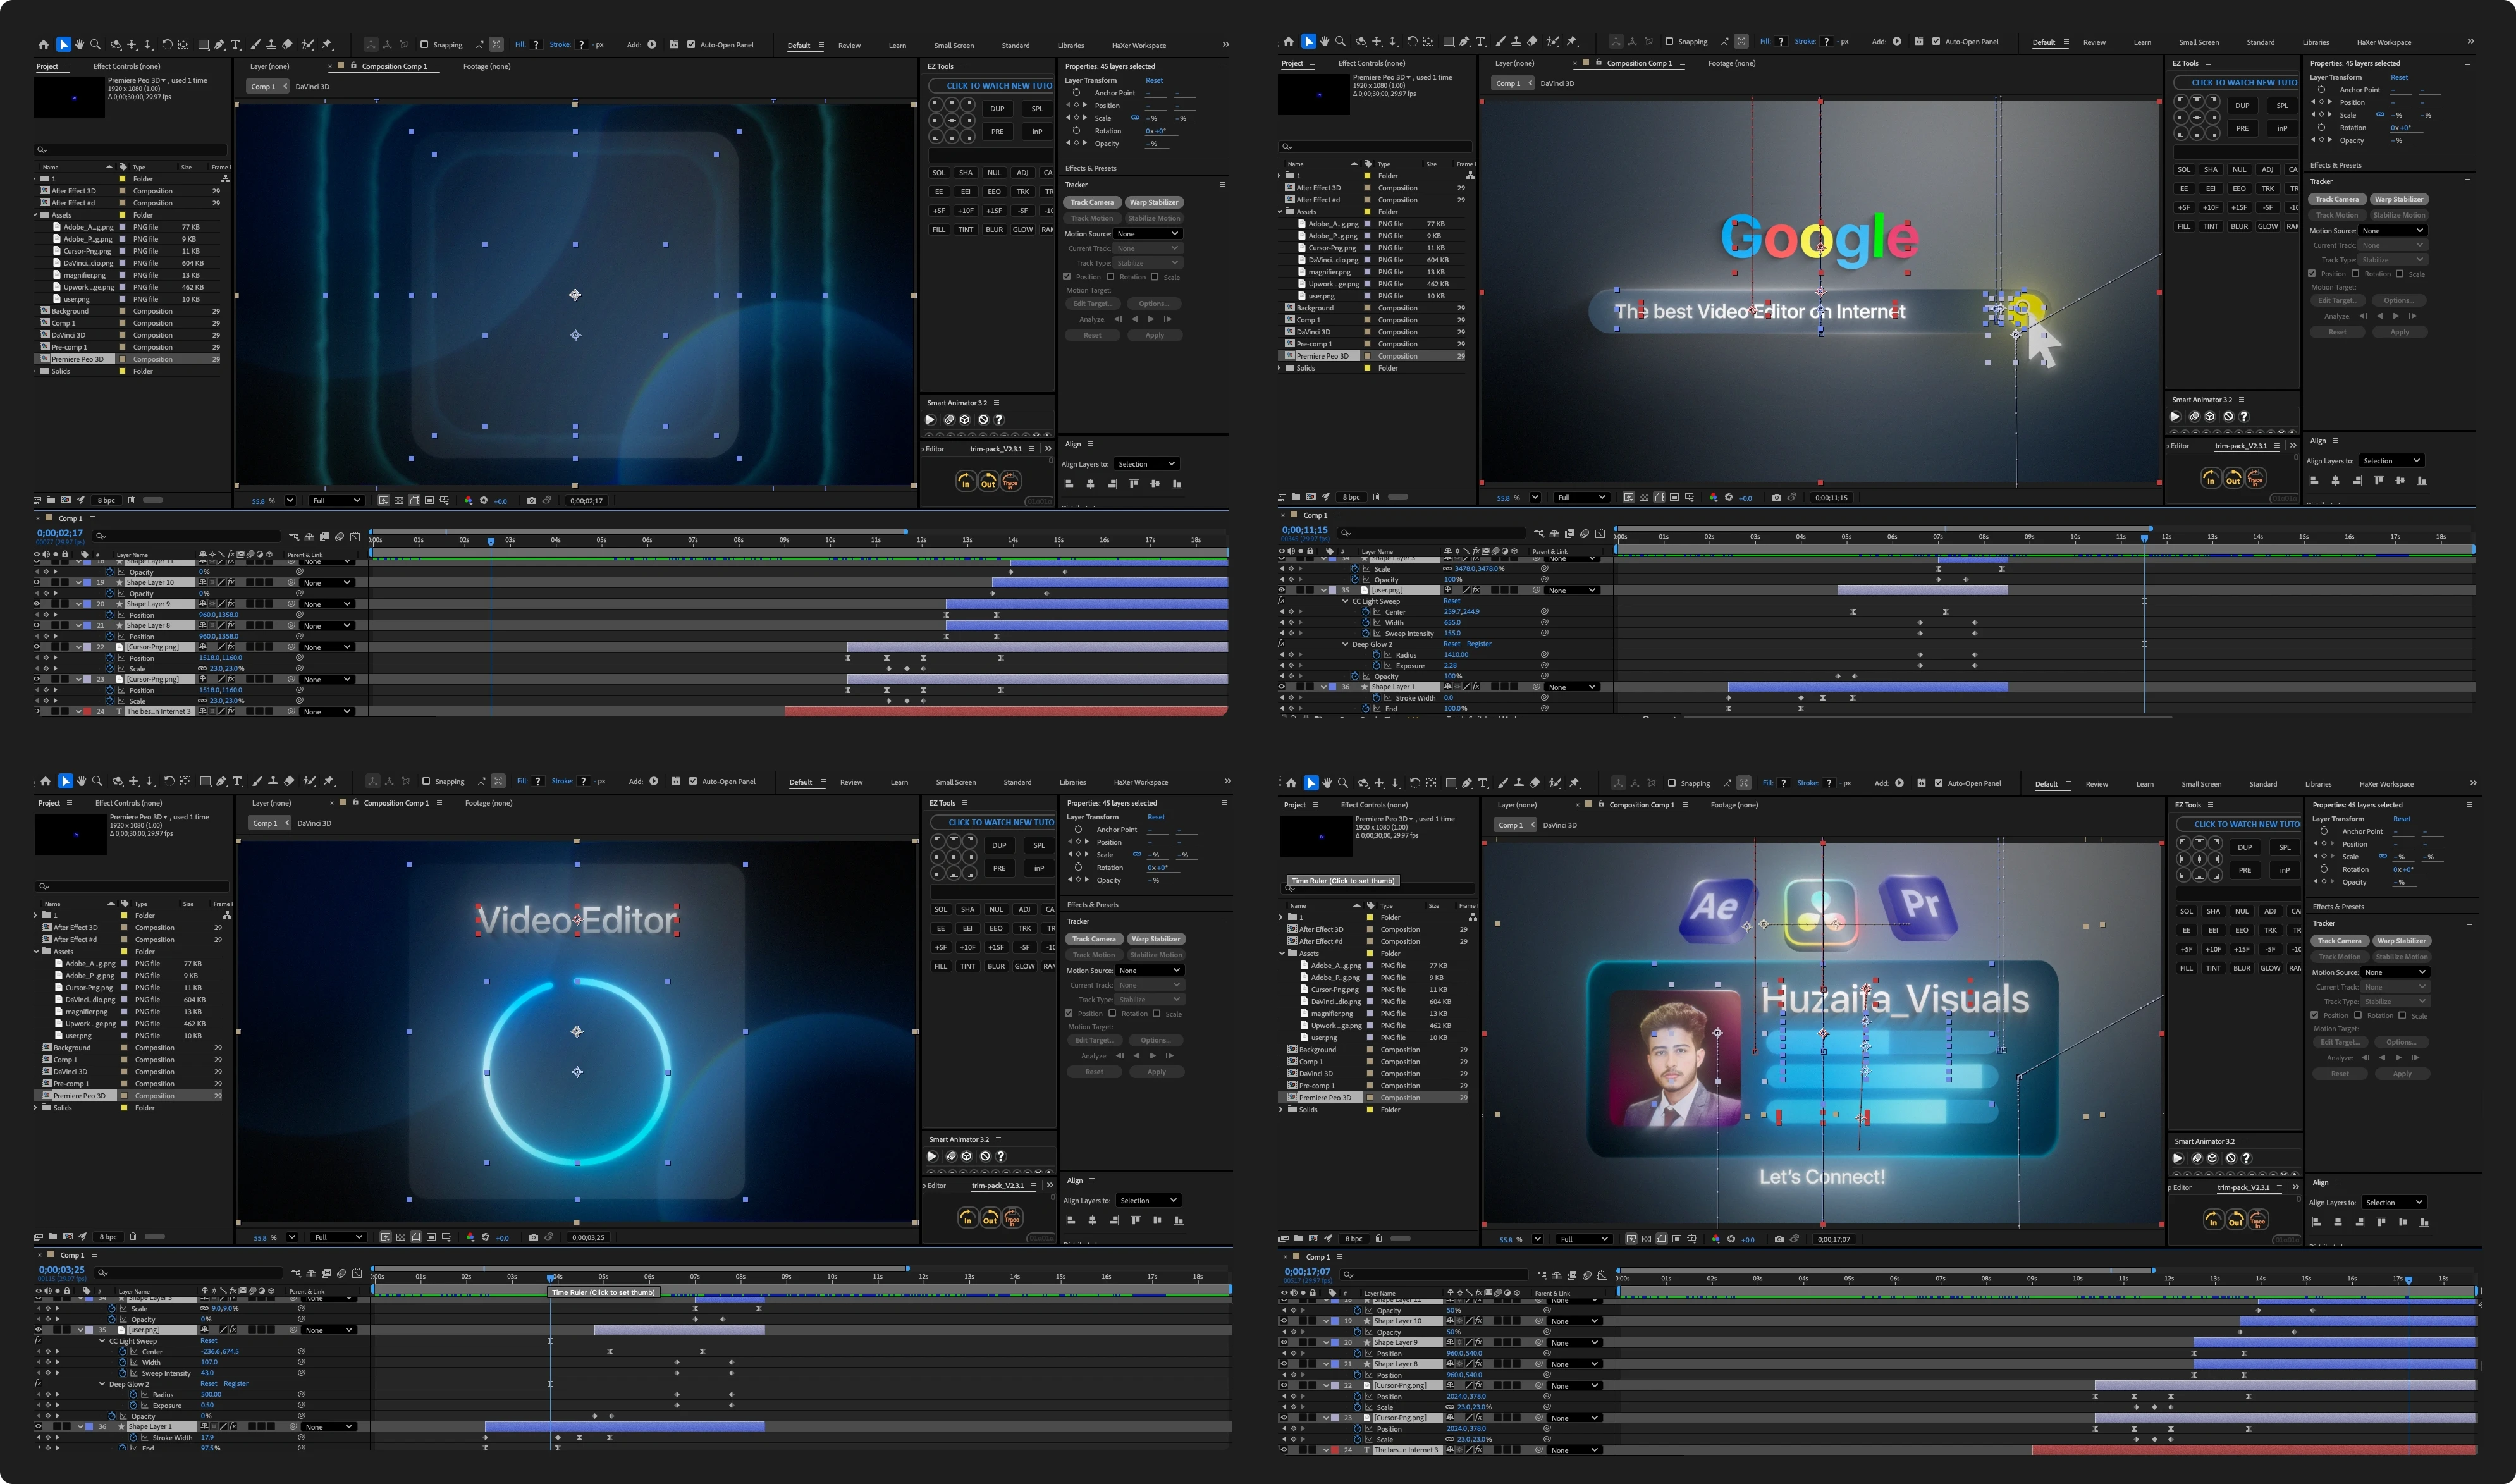Viewport: 2516px width, 1484px height.
Task: Click the project trash icon in the Video Editor window
Action: tap(132, 1237)
